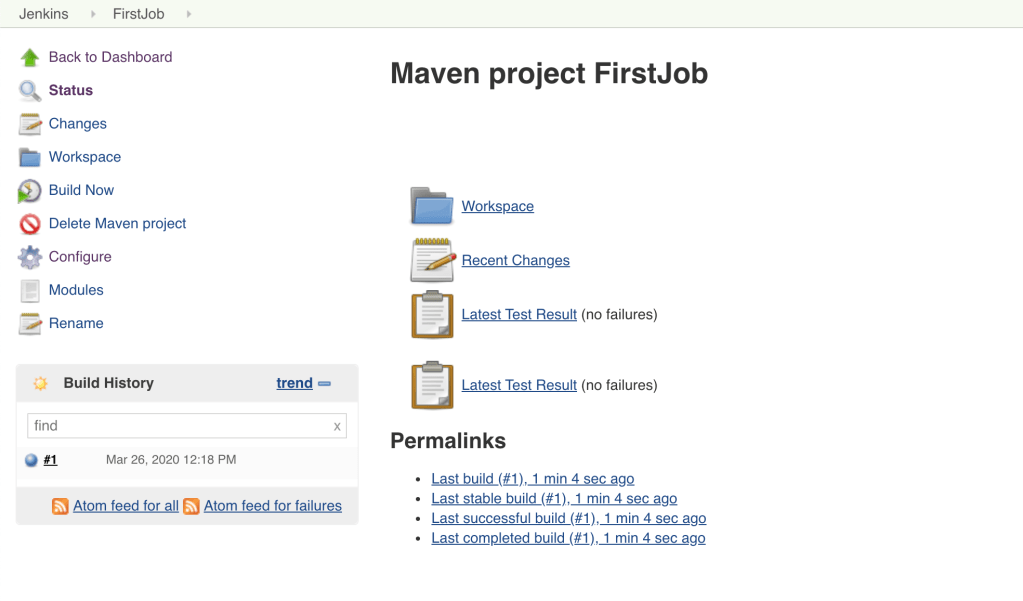Click the red Delete Maven project icon
Screen dimensions: 1023x601
pos(30,224)
